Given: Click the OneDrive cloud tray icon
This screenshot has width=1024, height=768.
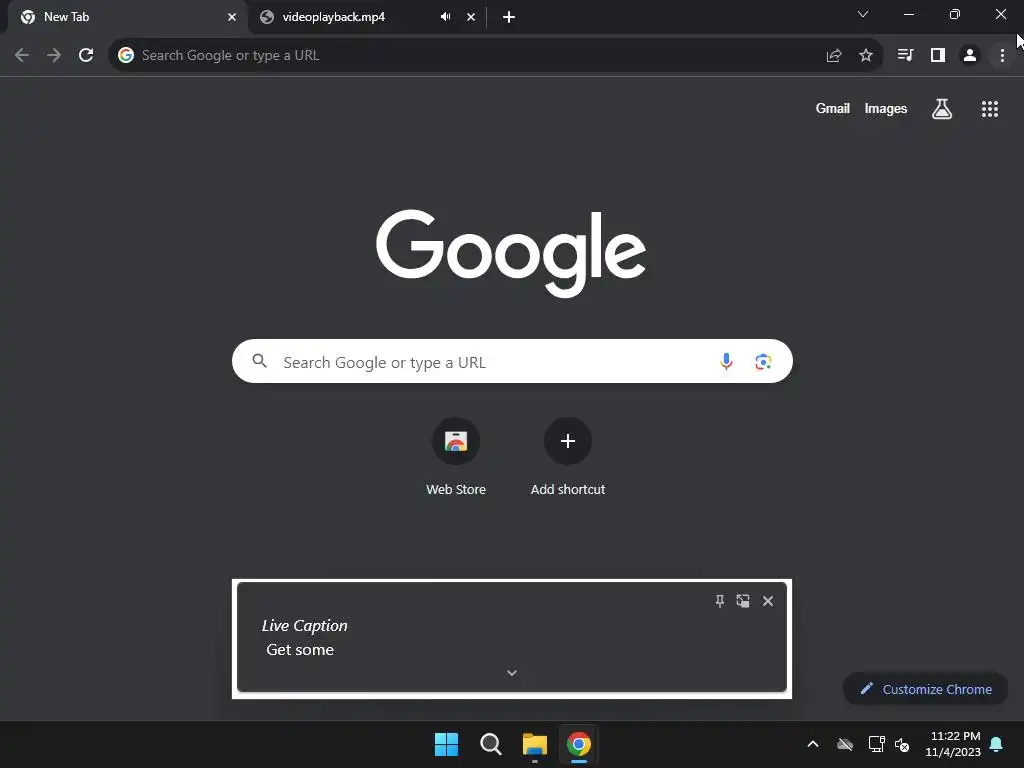Looking at the screenshot, I should [x=844, y=744].
